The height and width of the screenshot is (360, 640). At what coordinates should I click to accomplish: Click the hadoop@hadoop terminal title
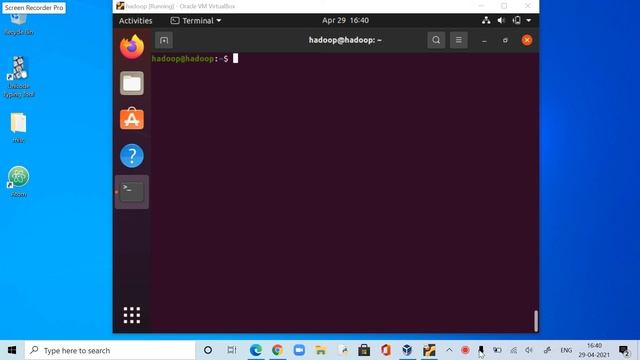tap(345, 40)
